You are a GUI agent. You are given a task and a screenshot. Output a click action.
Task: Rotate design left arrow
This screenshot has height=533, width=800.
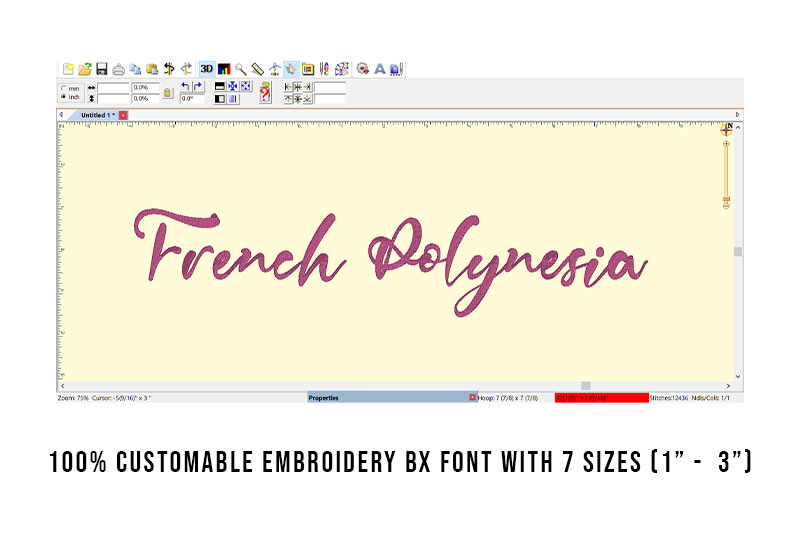pos(186,86)
